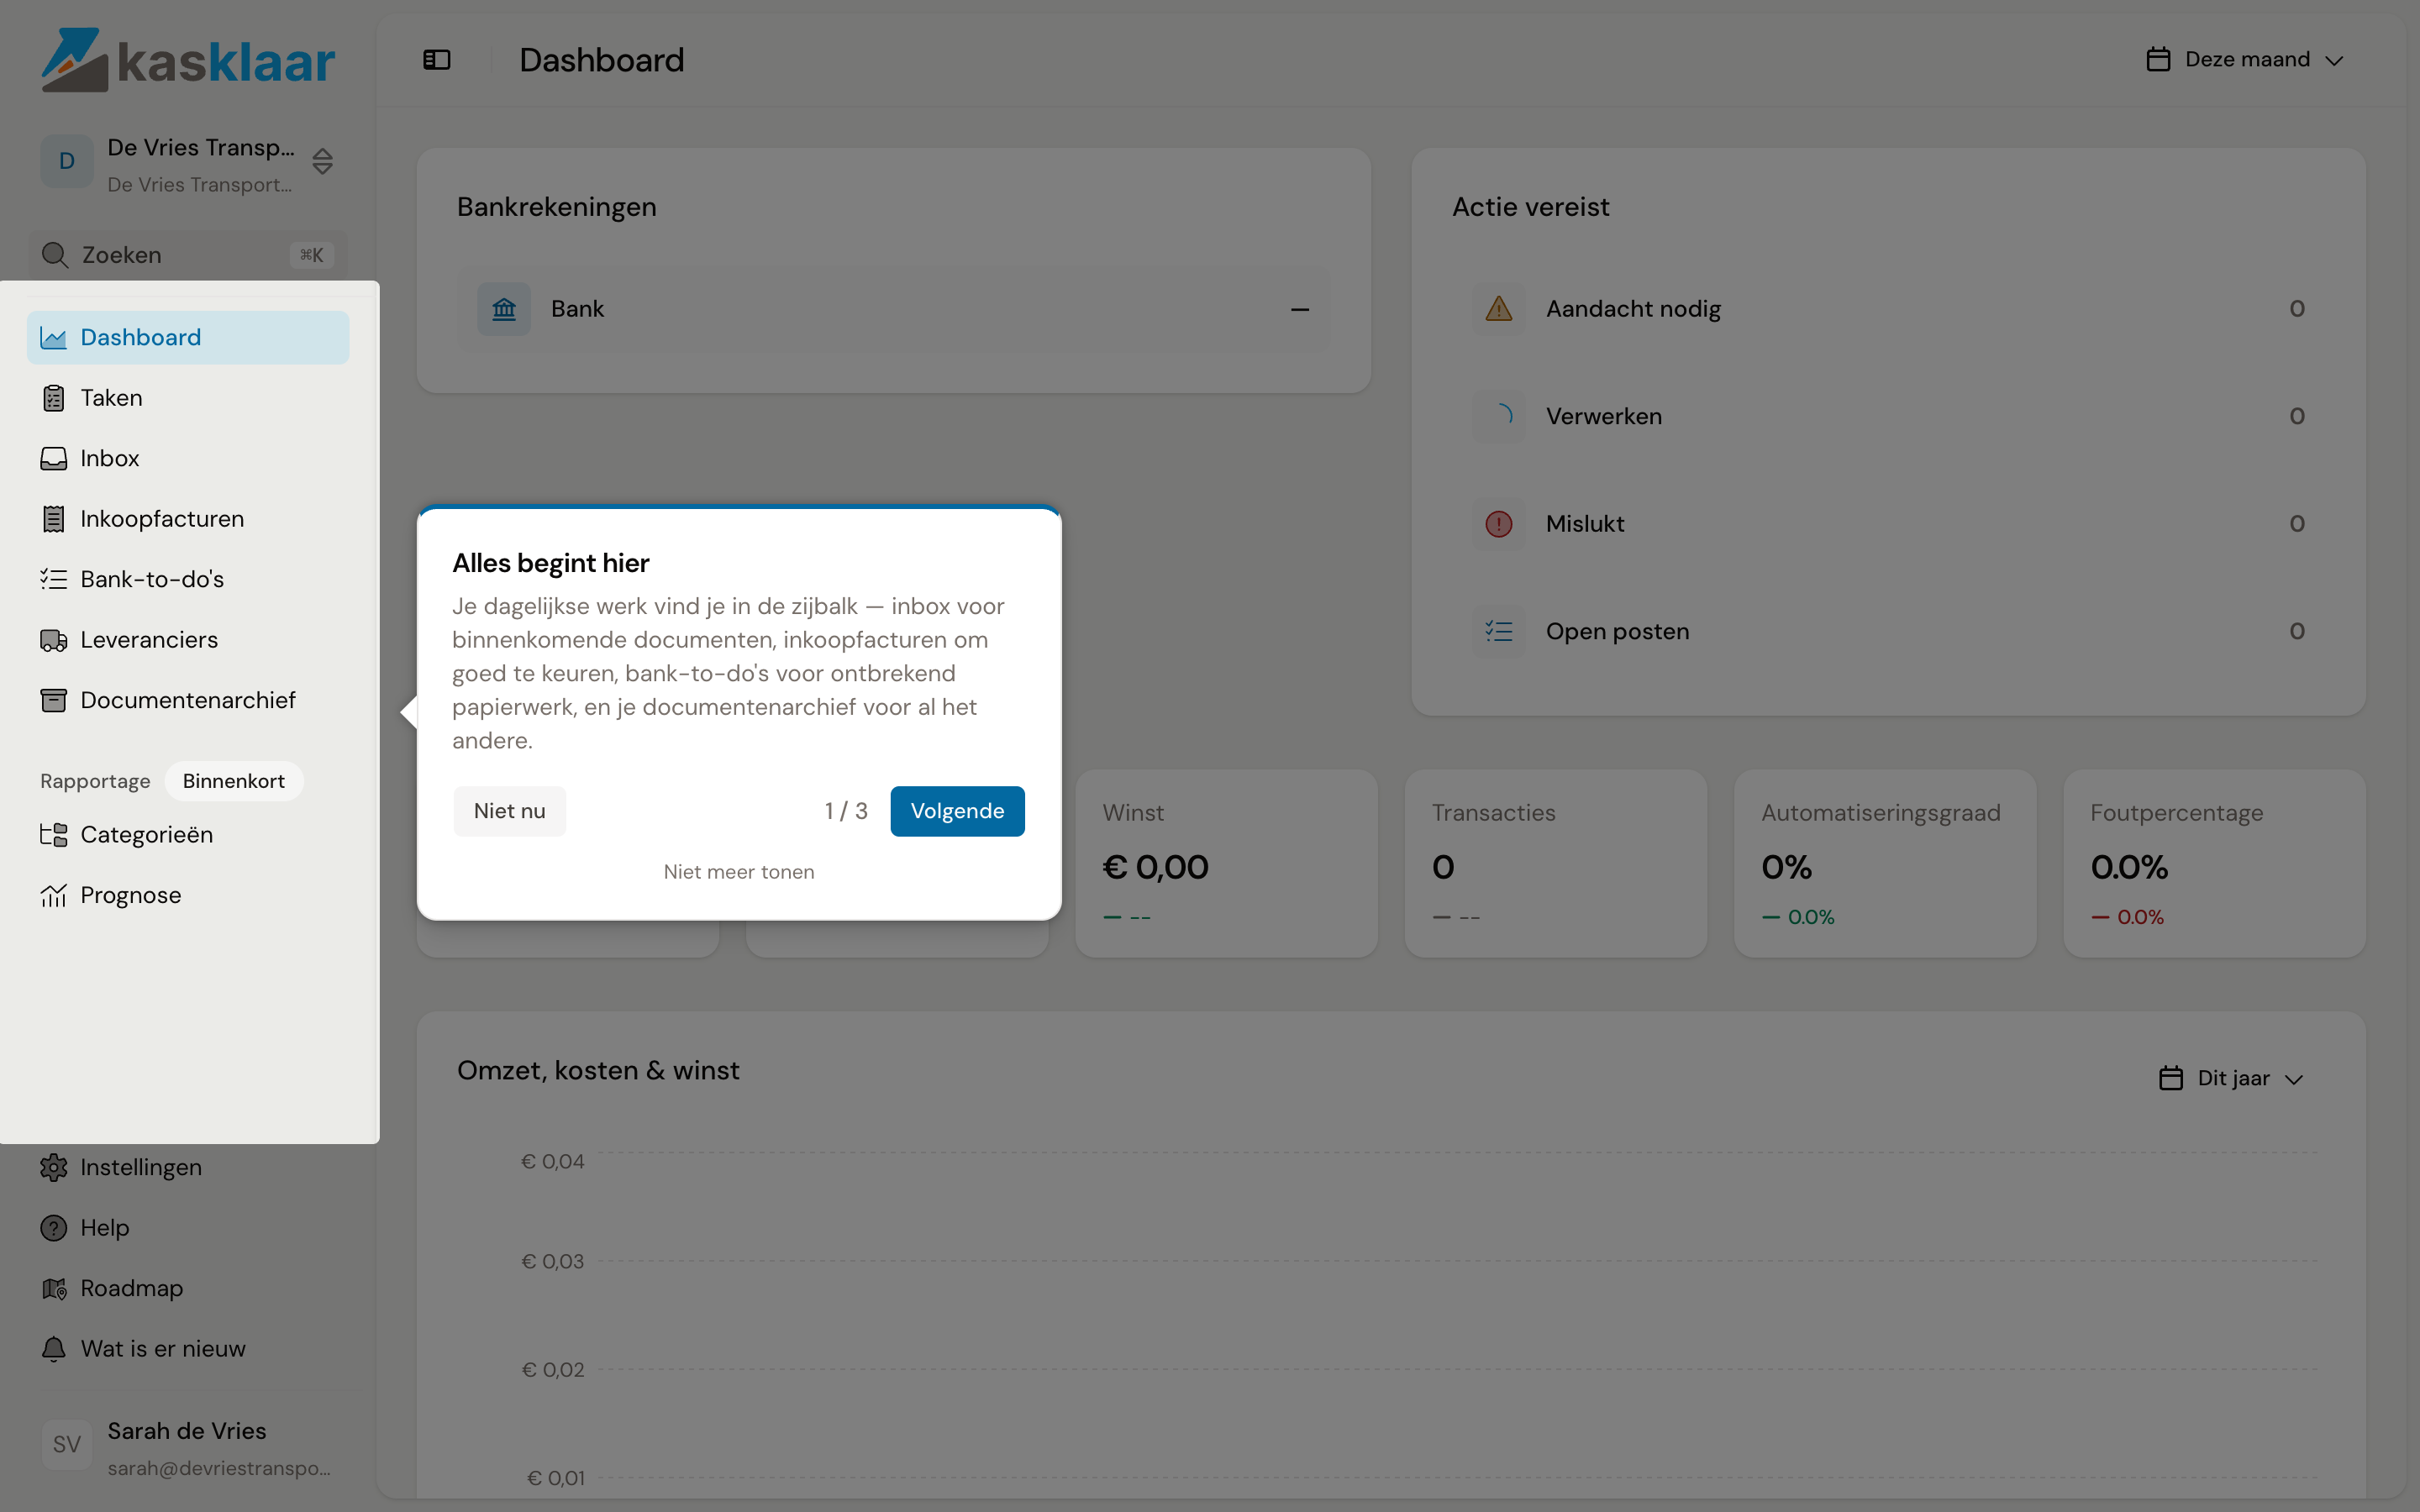Click the kasklaar logo

point(188,60)
